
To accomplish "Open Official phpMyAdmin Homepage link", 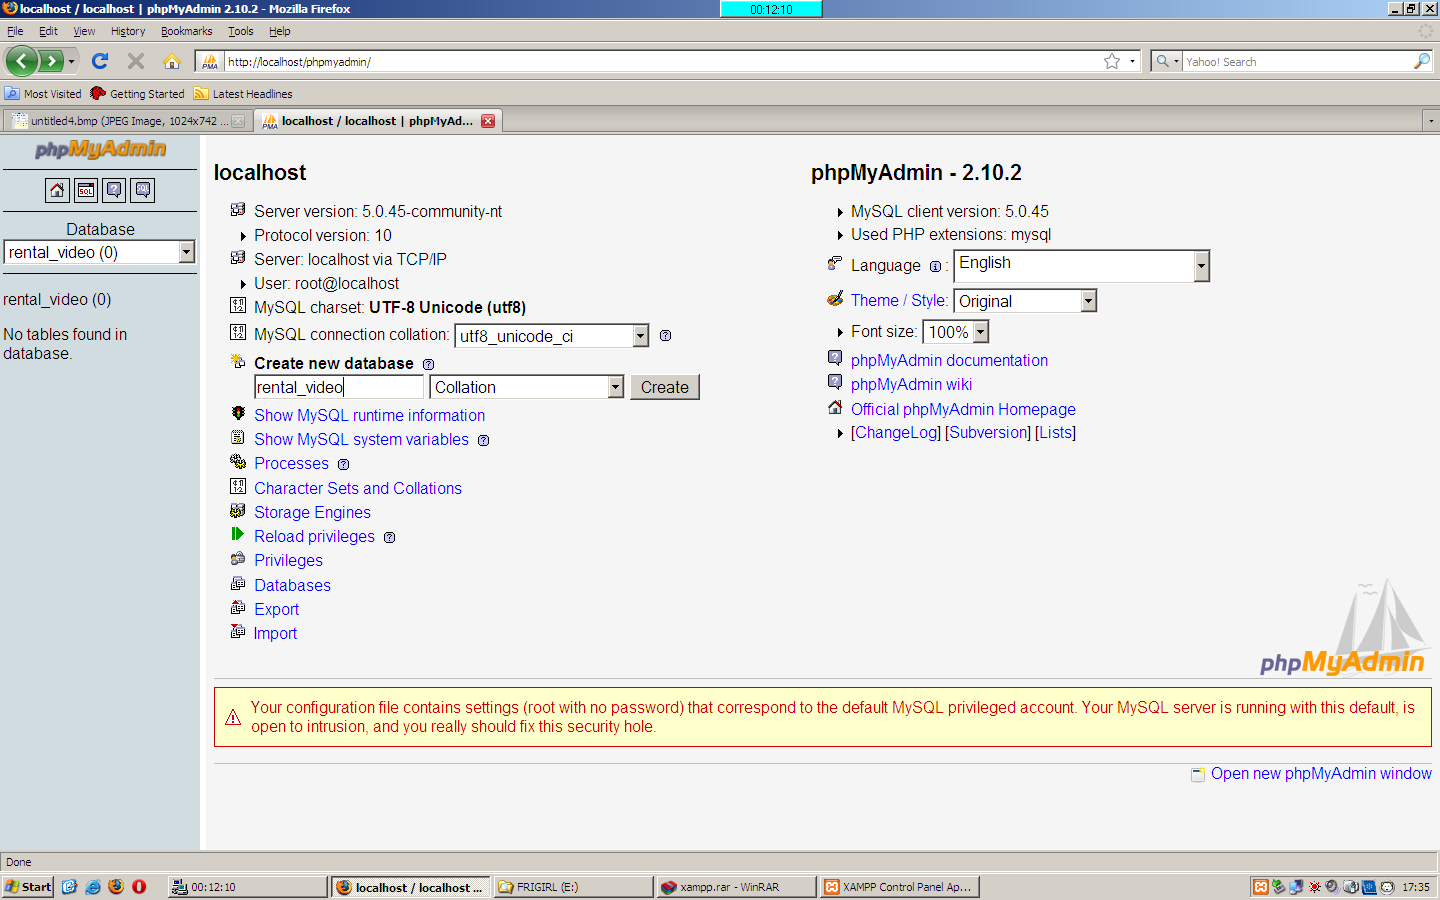I will pyautogui.click(x=963, y=409).
